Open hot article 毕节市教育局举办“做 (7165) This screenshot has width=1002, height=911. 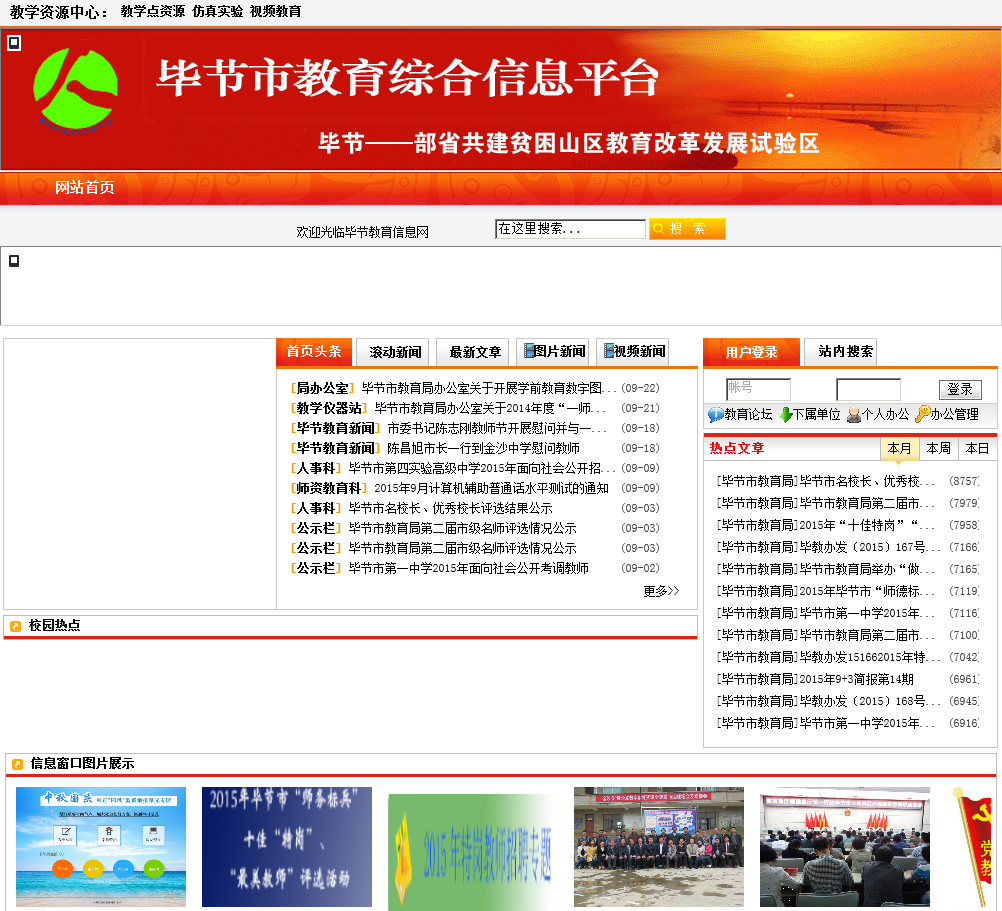pos(826,569)
